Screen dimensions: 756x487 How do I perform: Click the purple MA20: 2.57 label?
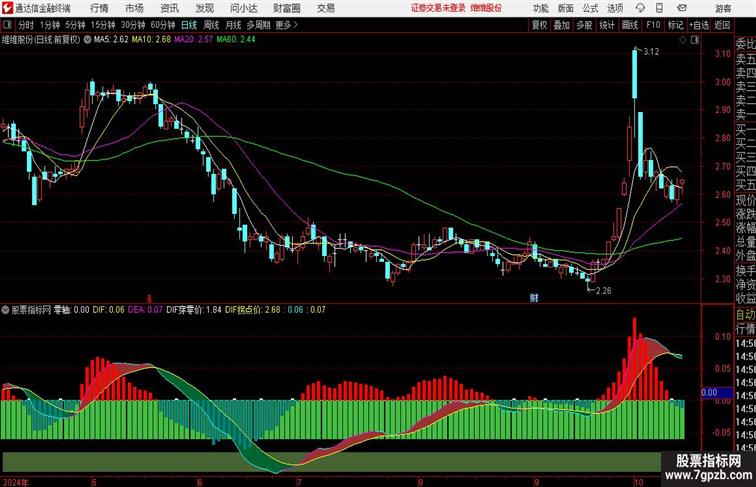(x=193, y=40)
